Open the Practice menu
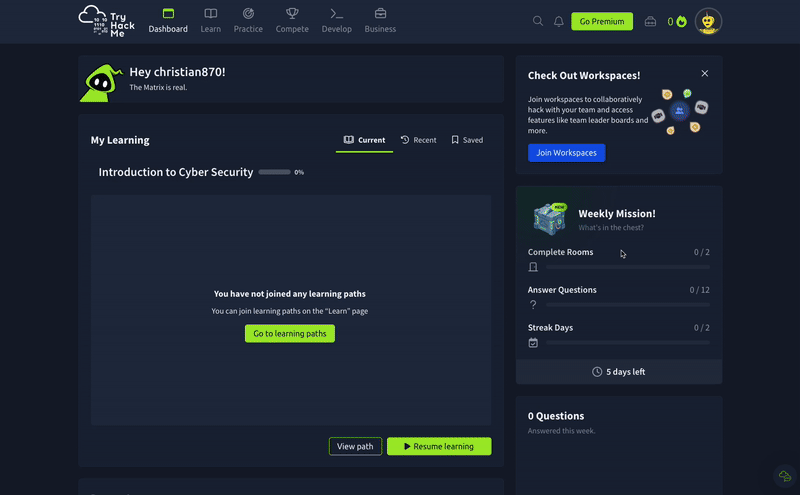Viewport: 800px width, 495px height. (x=248, y=21)
